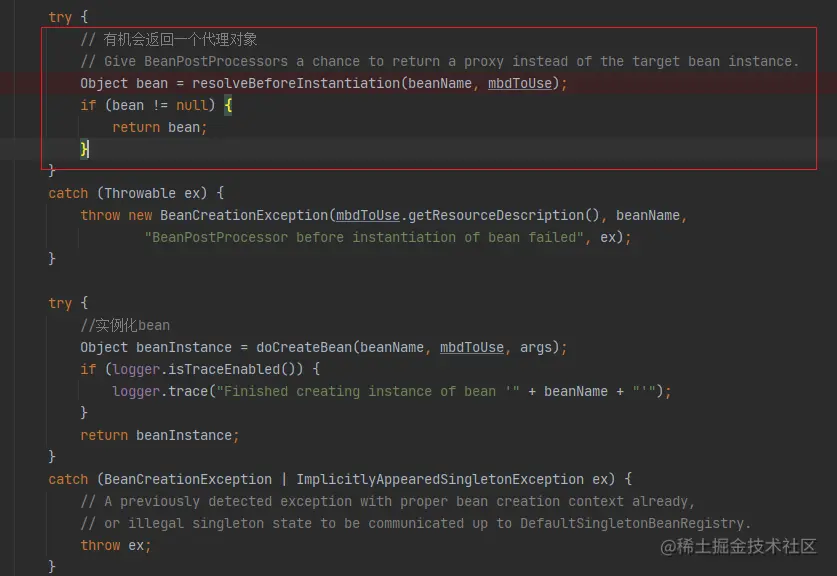Viewport: 837px width, 576px height.
Task: Click the getResourceDescription method call
Action: click(496, 216)
